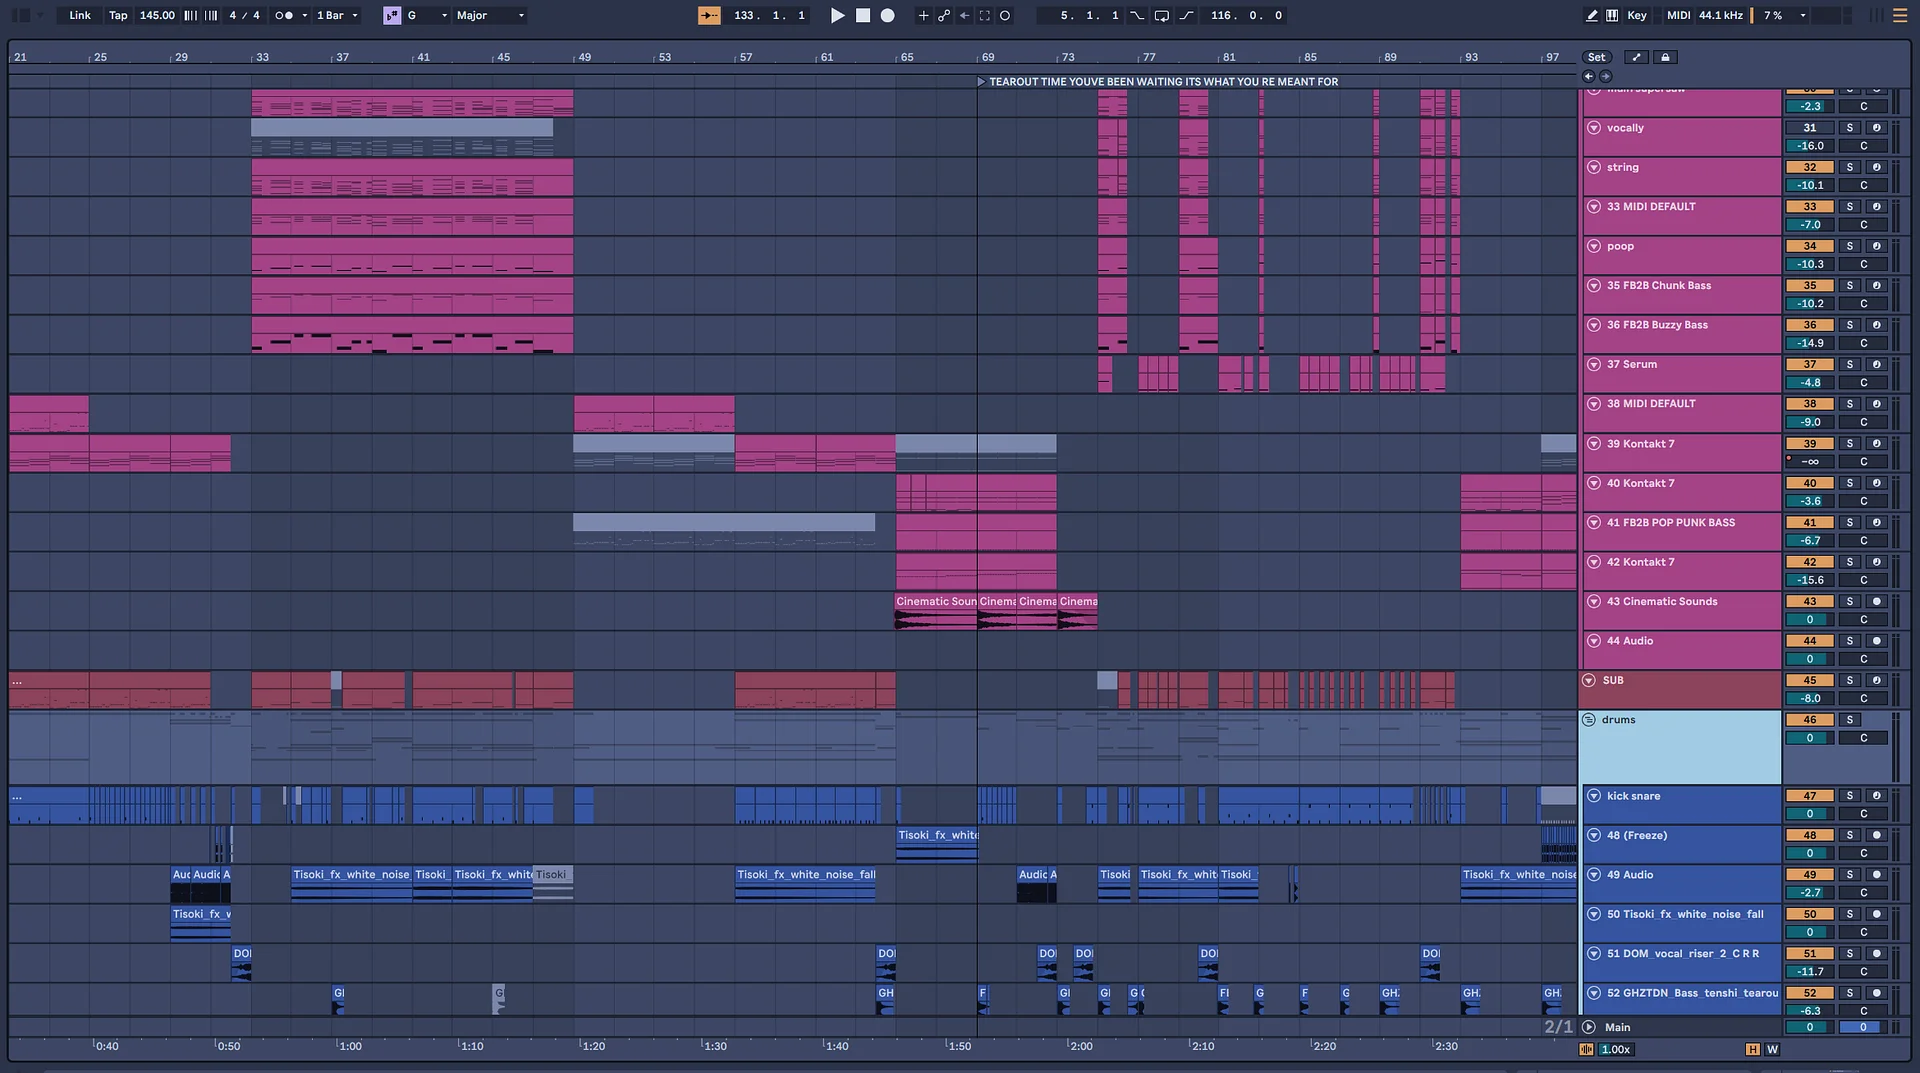Click the Re-enable Automation arrow icon
Screen dimensions: 1920x1073
tap(964, 15)
